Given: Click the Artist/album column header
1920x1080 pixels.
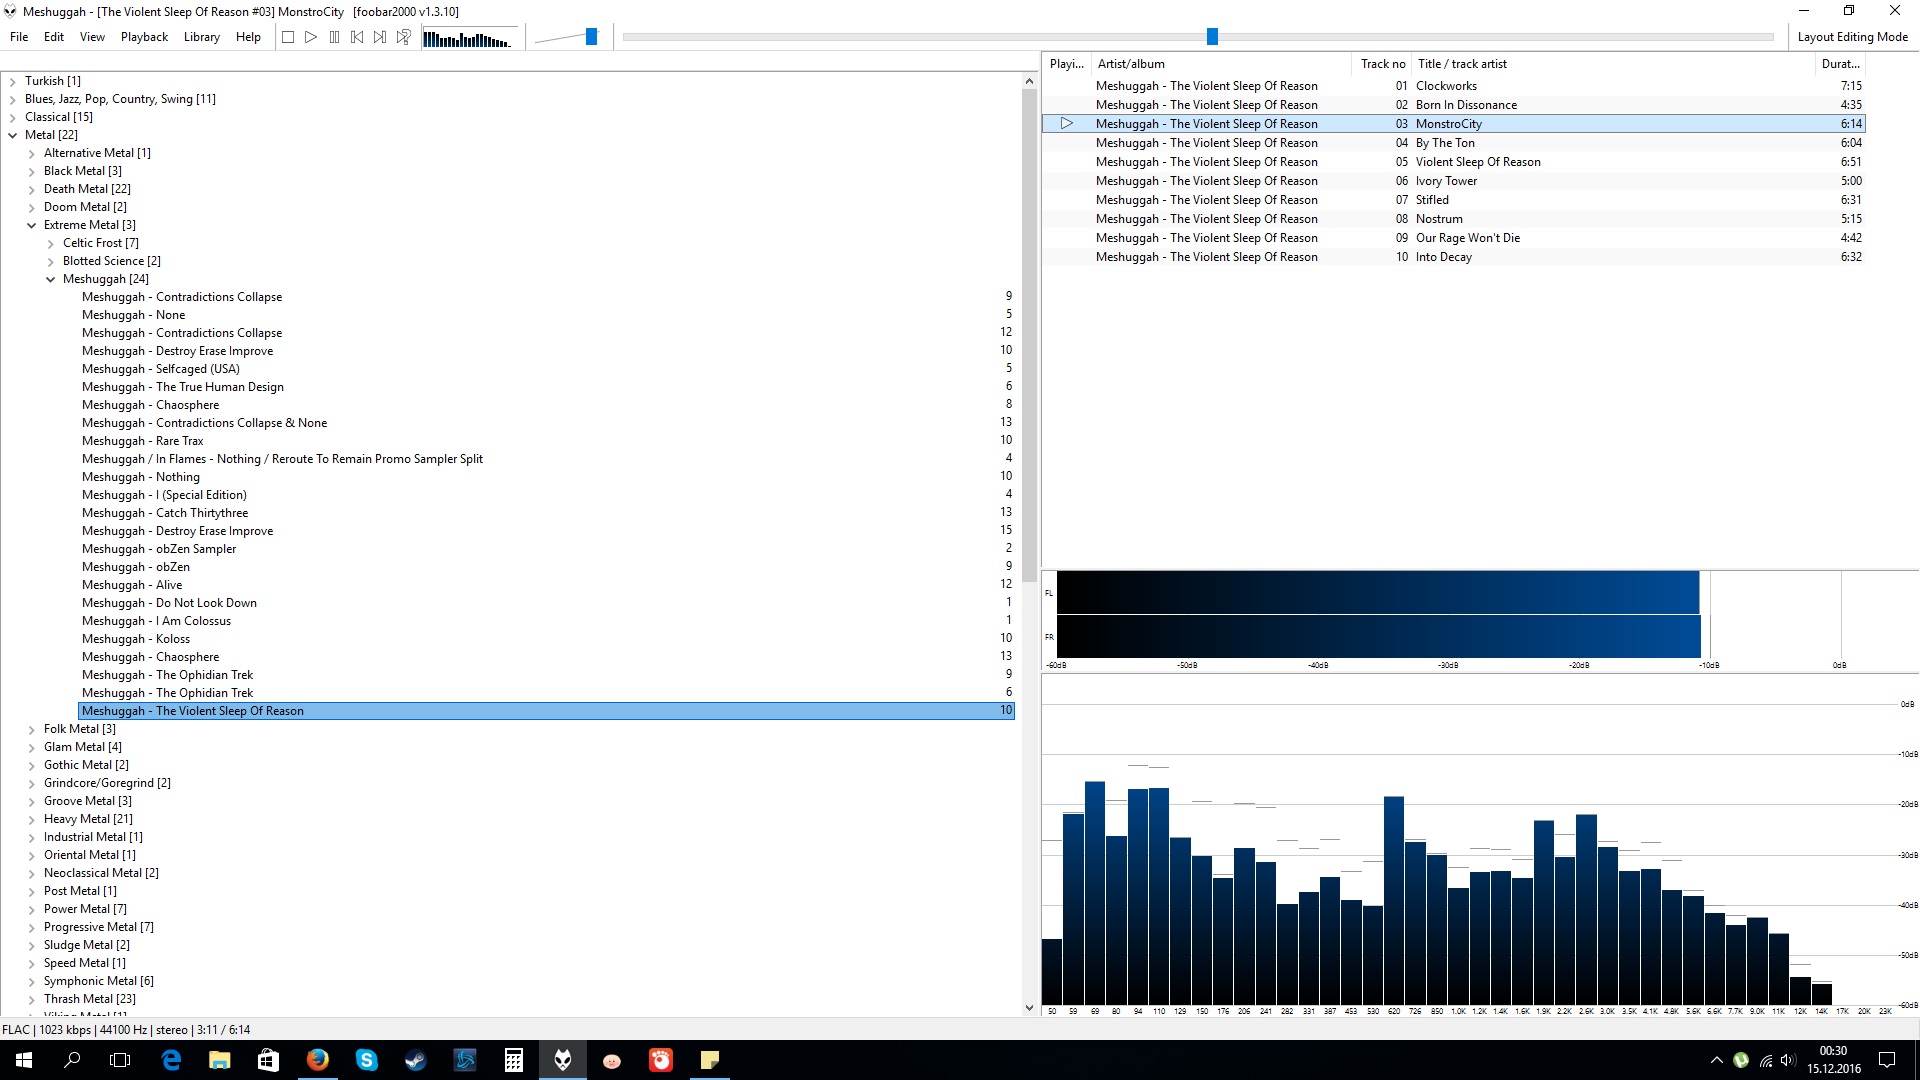Looking at the screenshot, I should [x=1130, y=64].
